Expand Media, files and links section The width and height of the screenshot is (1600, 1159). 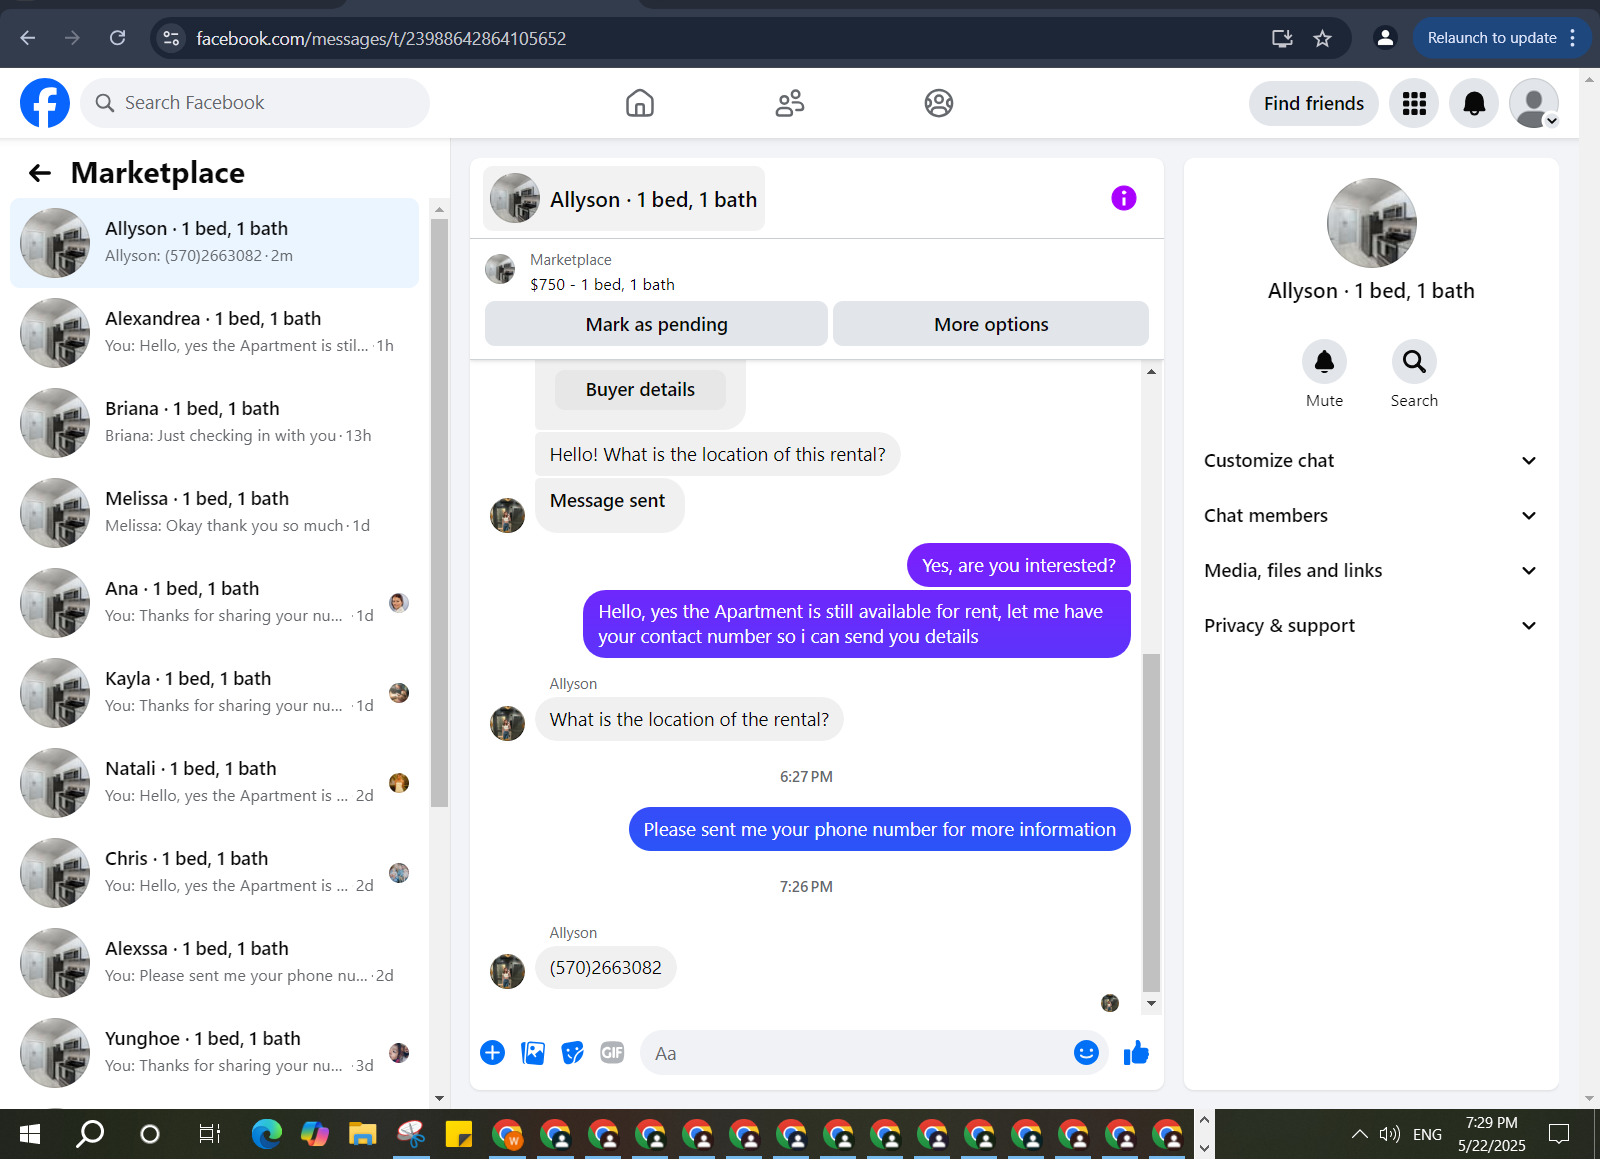tap(1371, 571)
